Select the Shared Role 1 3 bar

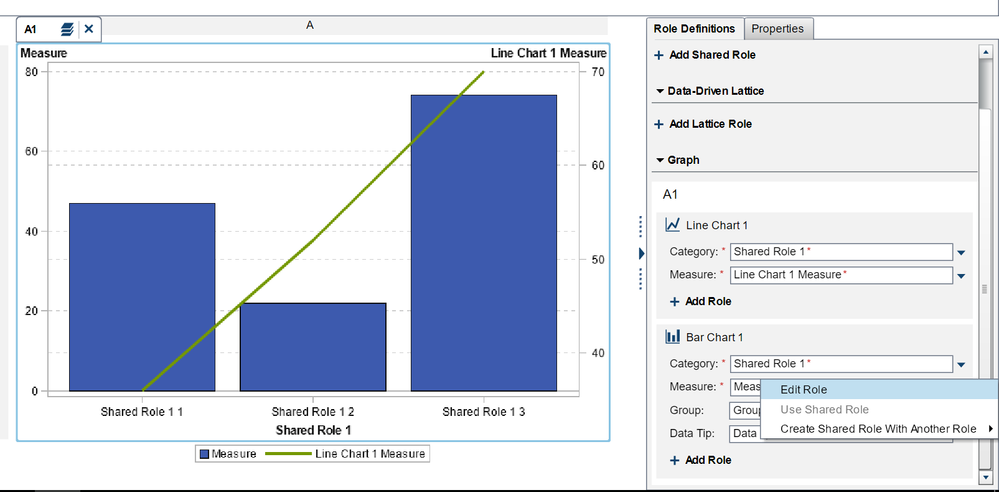484,243
